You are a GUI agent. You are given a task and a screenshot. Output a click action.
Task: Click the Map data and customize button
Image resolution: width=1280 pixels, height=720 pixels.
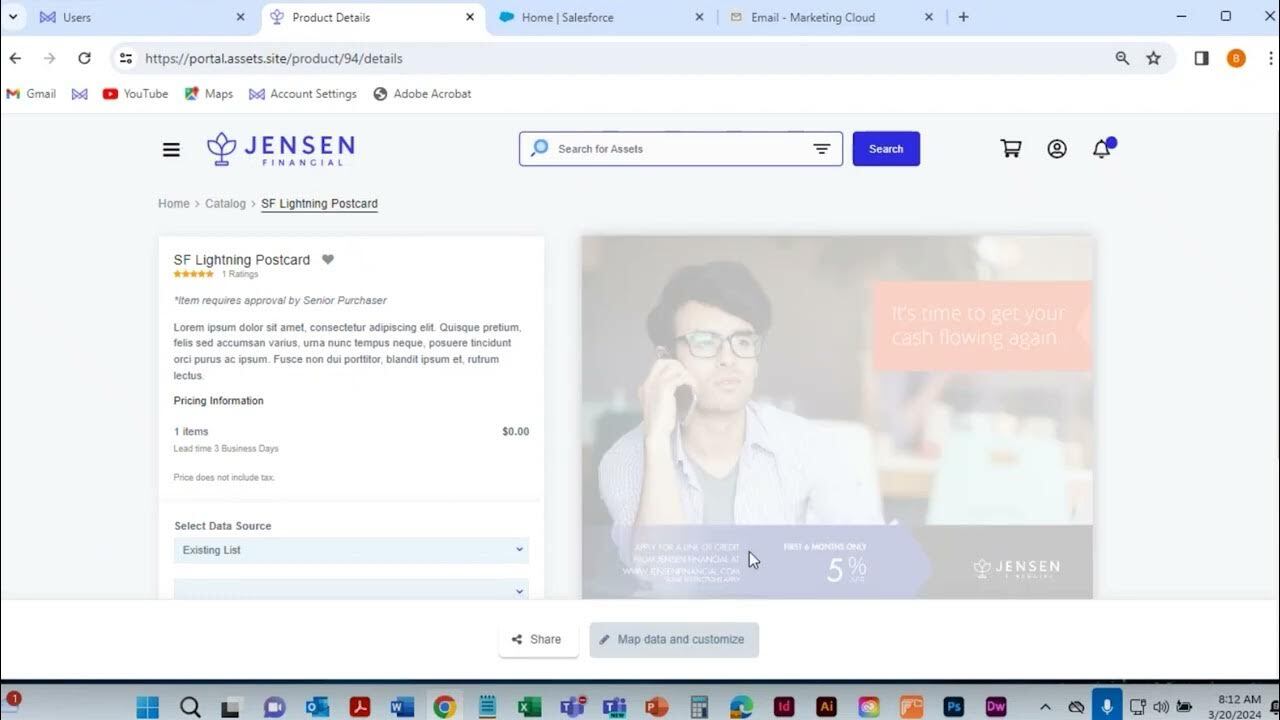coord(674,639)
